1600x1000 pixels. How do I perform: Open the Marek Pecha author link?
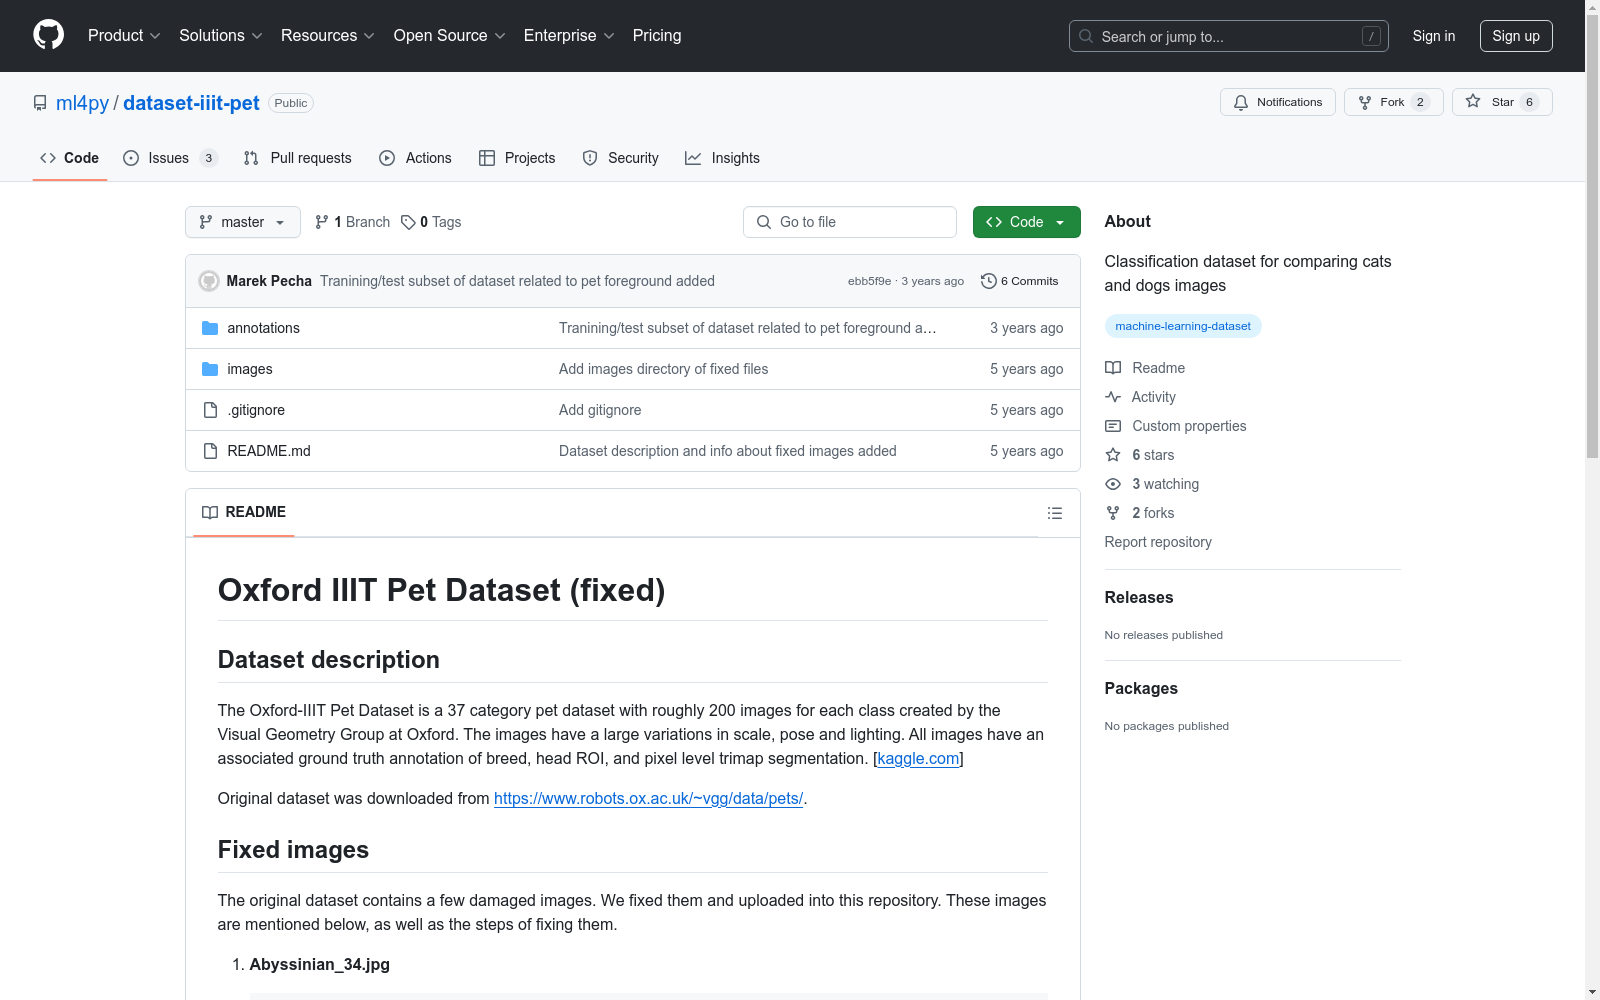coord(269,281)
